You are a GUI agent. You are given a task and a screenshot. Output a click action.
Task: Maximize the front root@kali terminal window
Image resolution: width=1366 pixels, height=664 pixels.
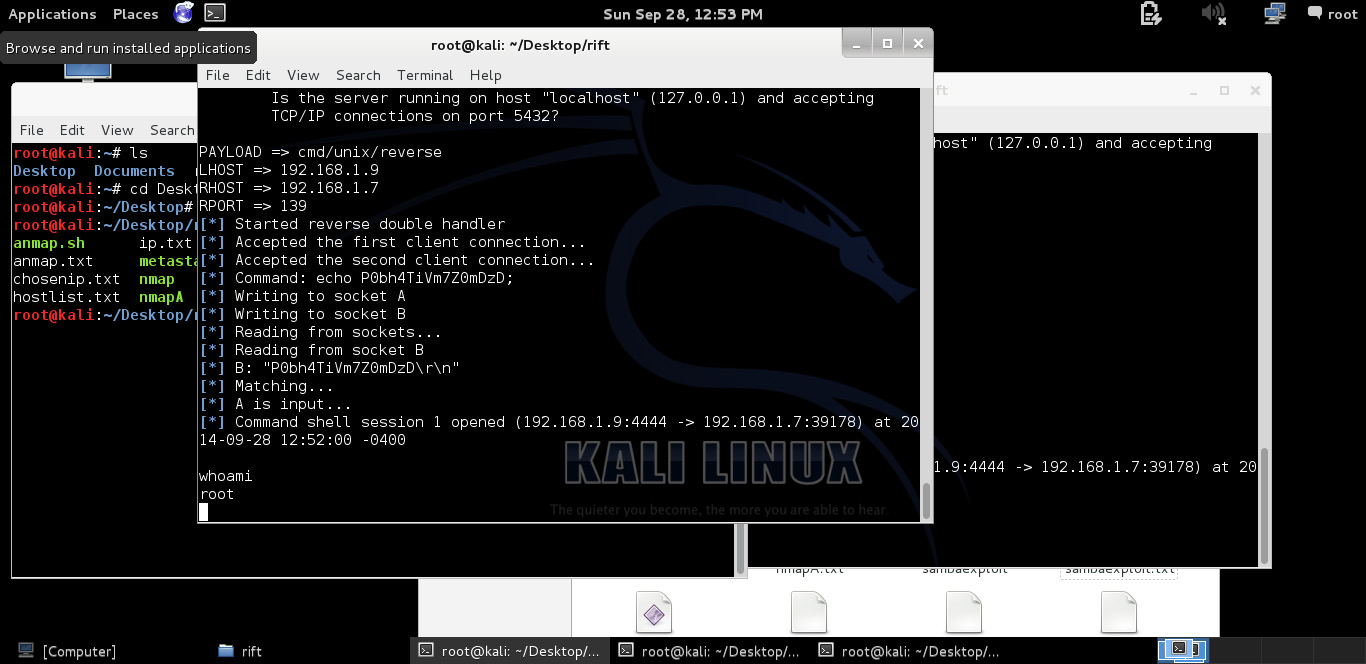point(887,43)
